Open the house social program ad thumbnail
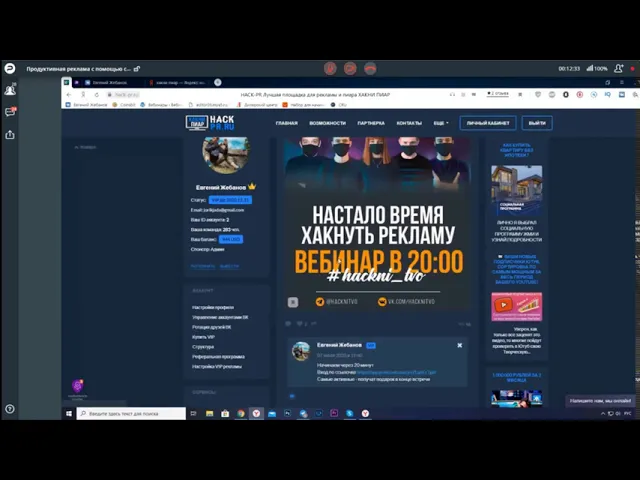640x480 pixels. pyautogui.click(x=516, y=190)
